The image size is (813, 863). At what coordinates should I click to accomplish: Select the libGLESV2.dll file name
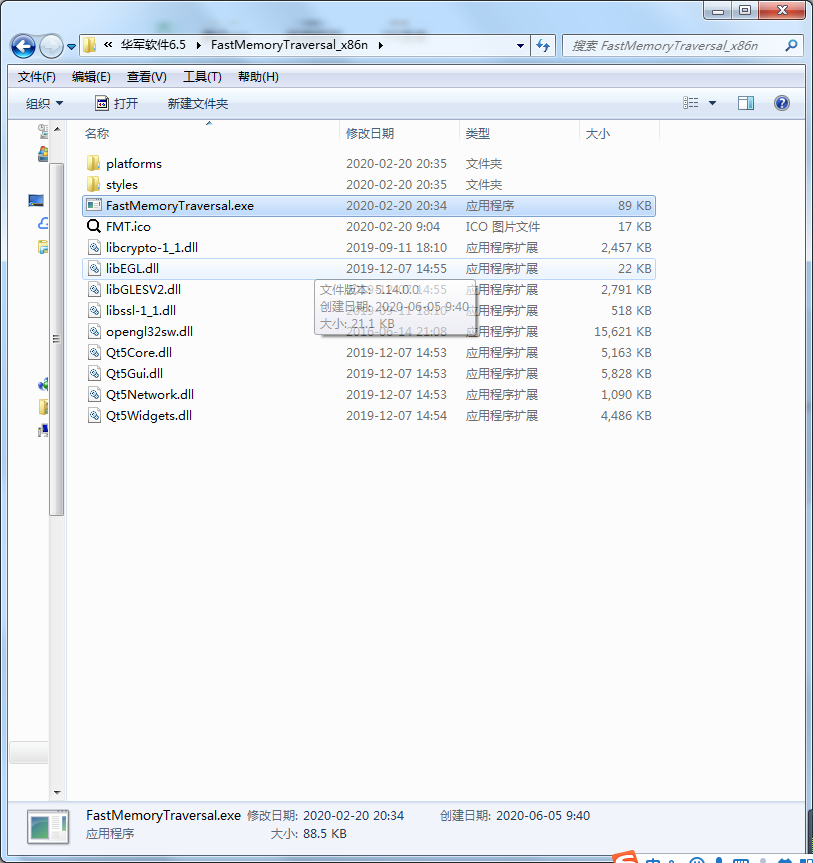click(143, 289)
